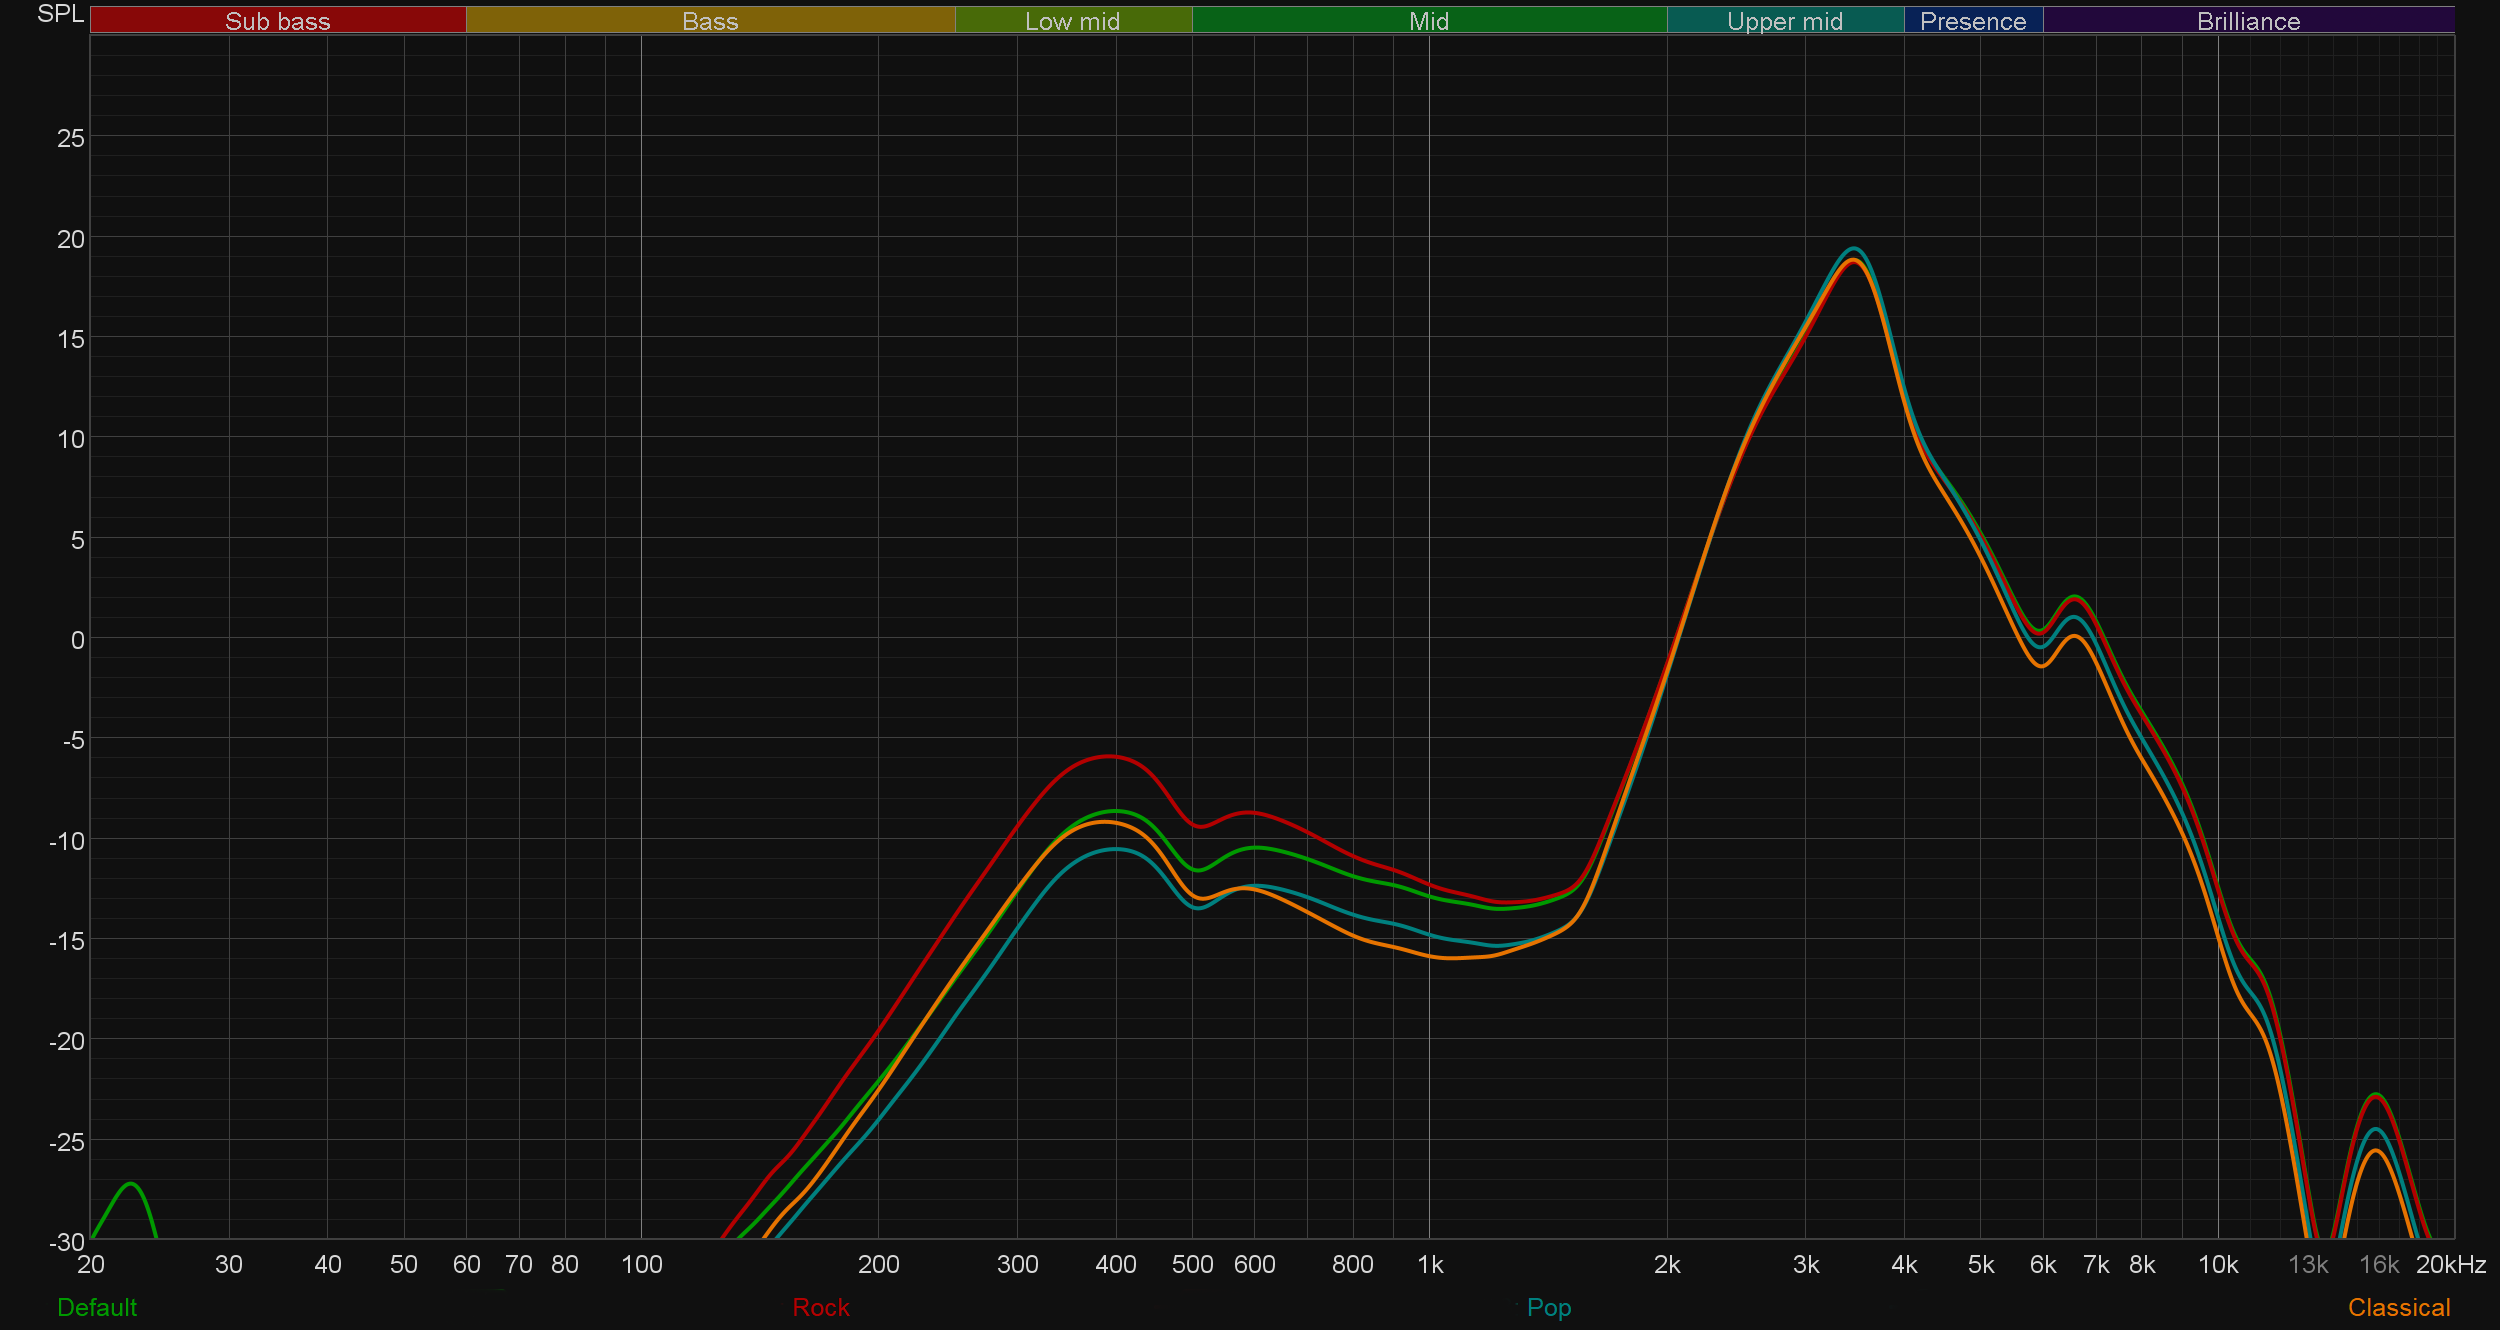Screen dimensions: 2500x1330
Task: Click the 1k frequency axis label
Action: point(1430,1265)
